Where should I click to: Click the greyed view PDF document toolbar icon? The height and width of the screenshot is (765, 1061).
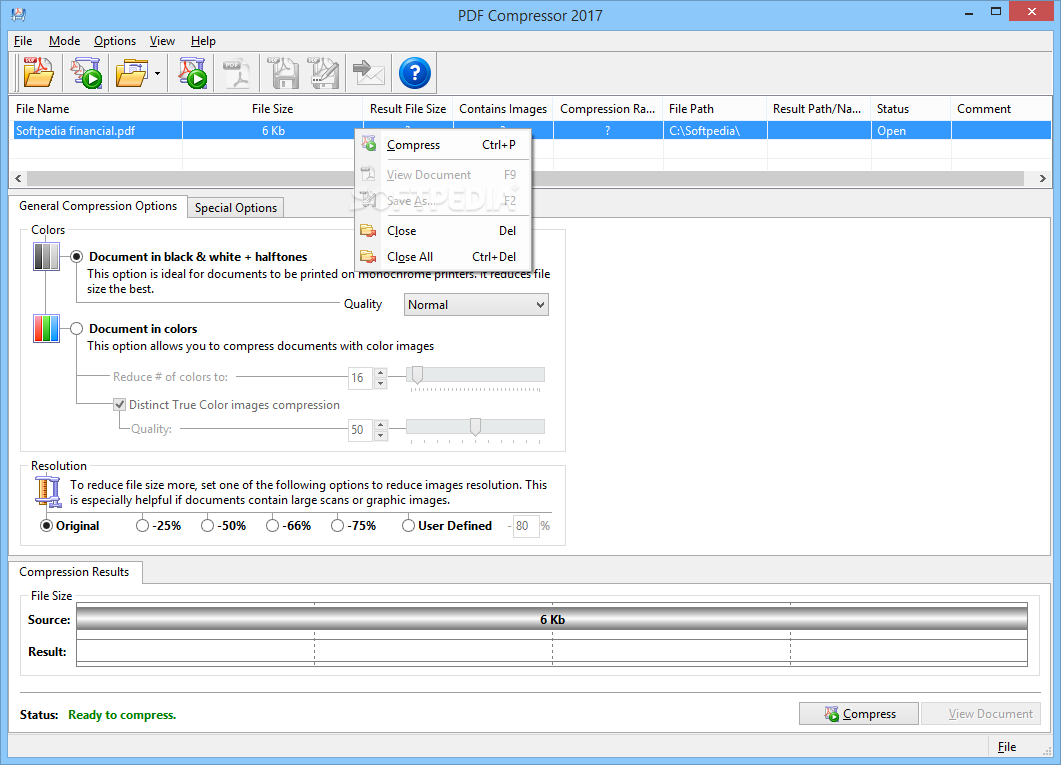coord(236,72)
